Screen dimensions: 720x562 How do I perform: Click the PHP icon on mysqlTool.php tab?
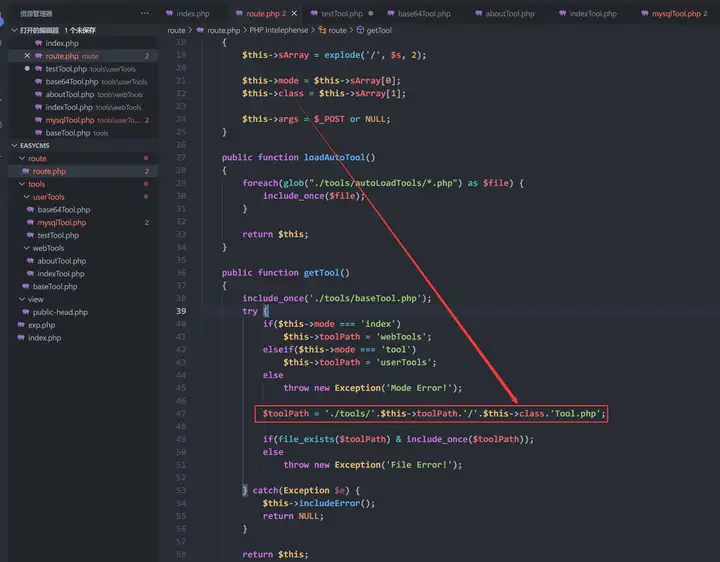coord(645,14)
